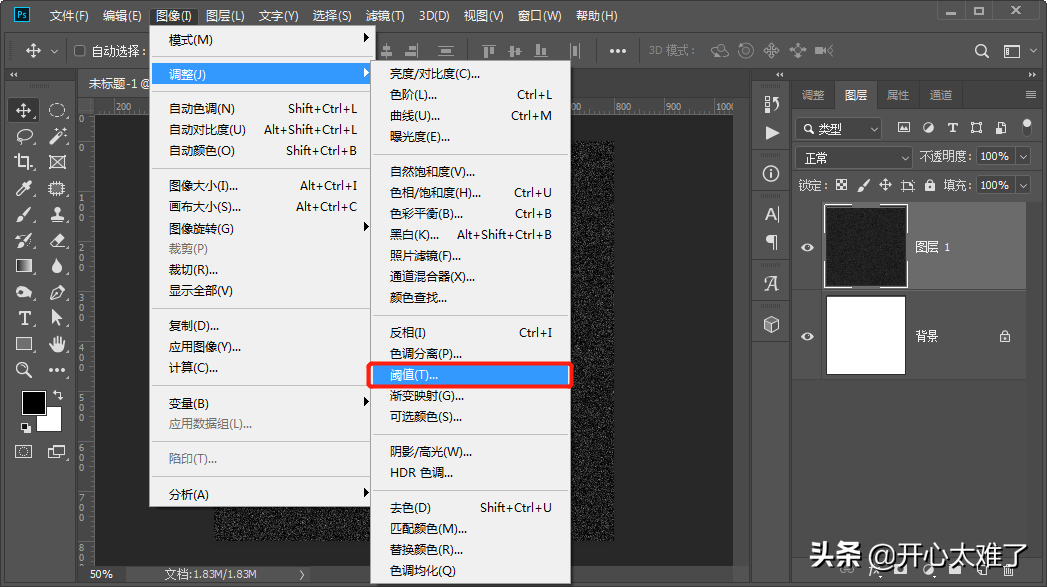Click the lock all padlock icon
Screen dimensions: 1047x587
click(929, 185)
